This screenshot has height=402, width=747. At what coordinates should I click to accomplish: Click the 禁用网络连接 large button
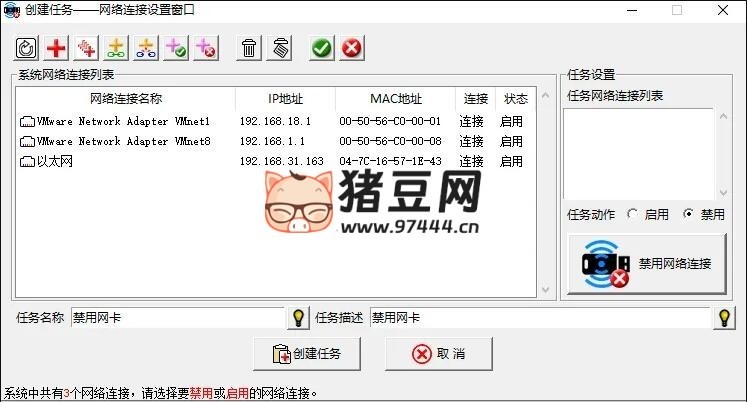pyautogui.click(x=646, y=264)
